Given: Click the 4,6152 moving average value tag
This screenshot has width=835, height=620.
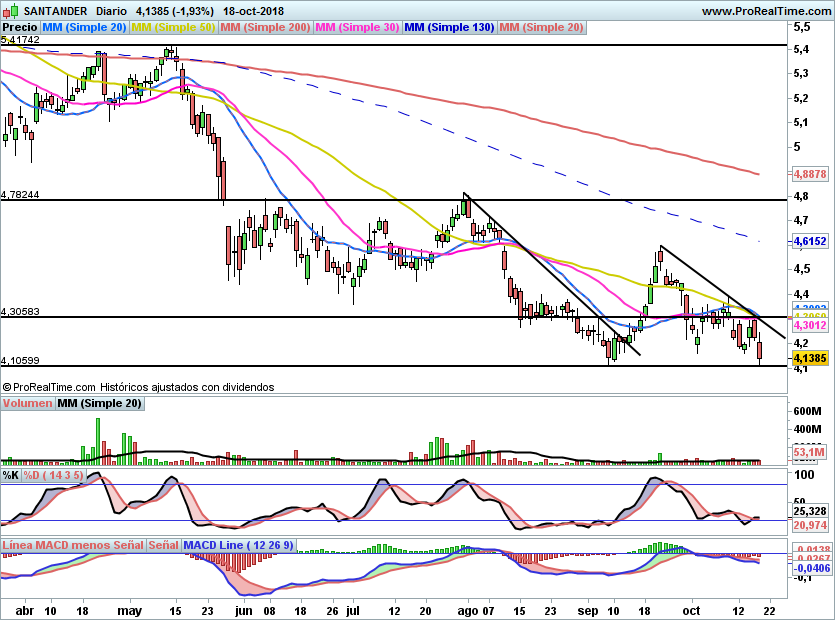Looking at the screenshot, I should (x=810, y=241).
